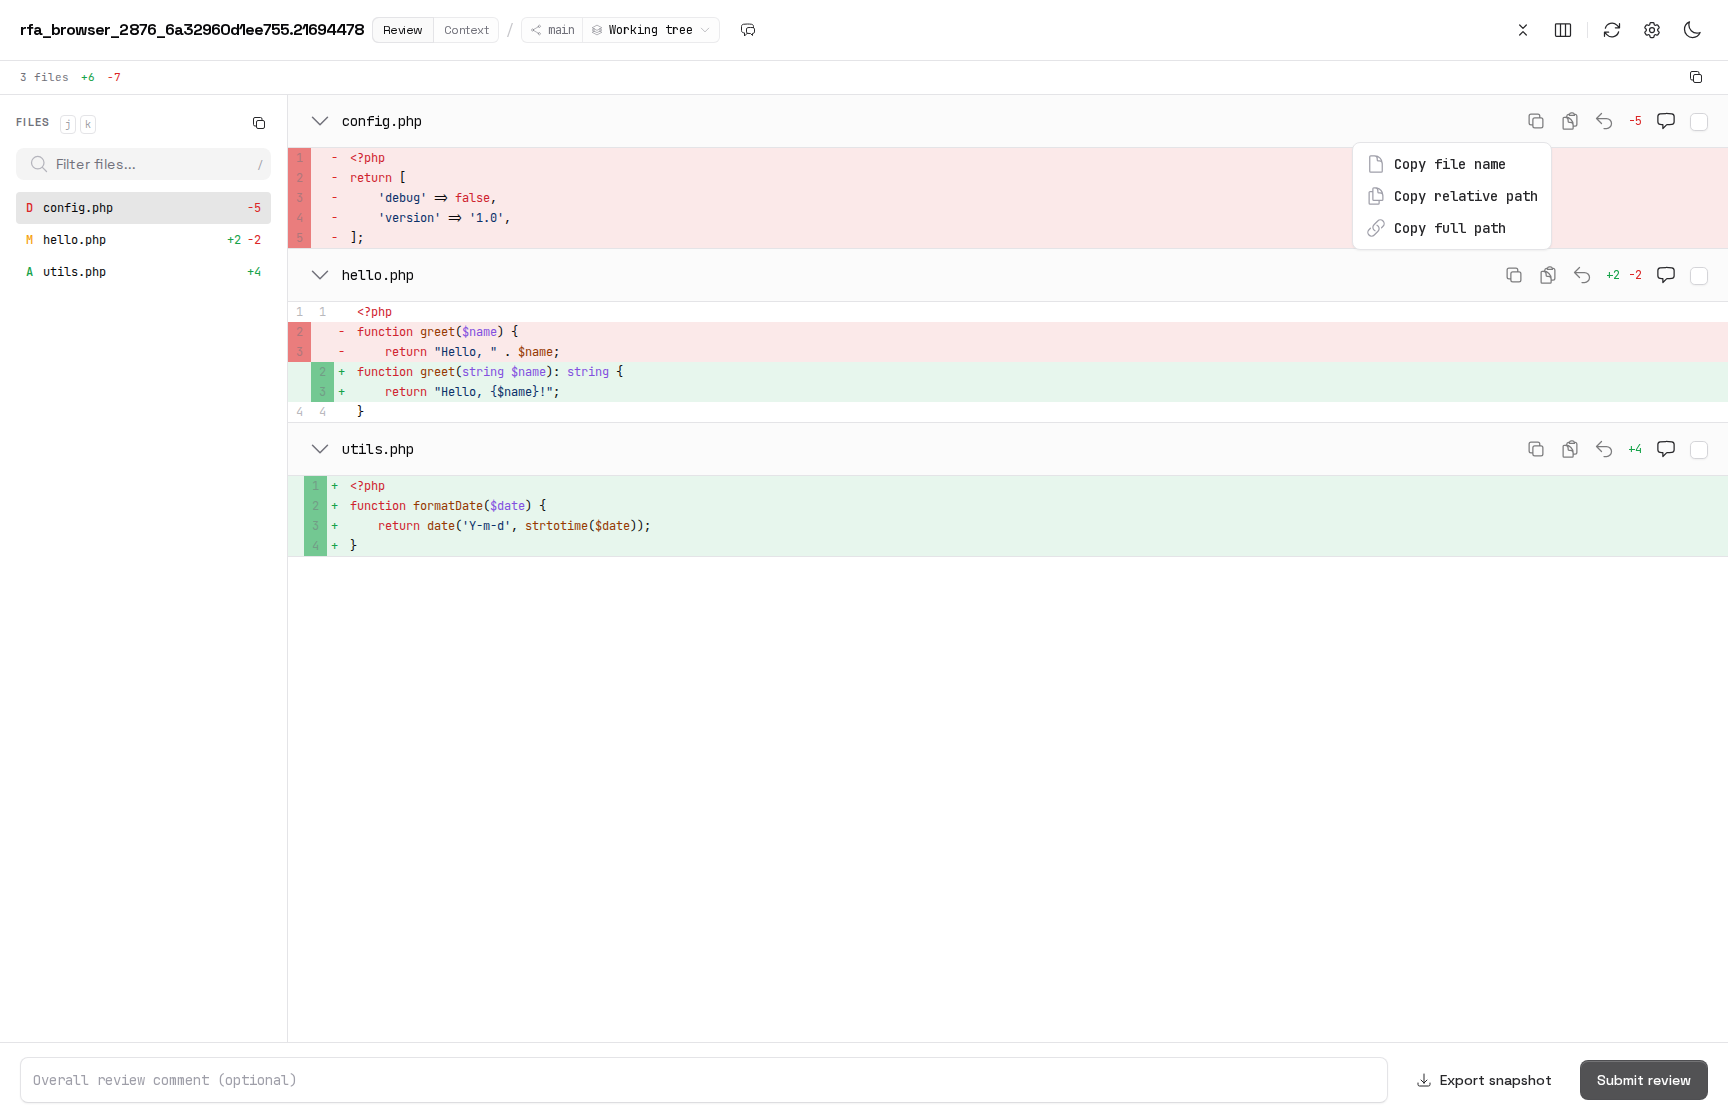Viewport: 1728px width, 1117px height.
Task: Click copy icon in hello.php header
Action: (x=1514, y=275)
